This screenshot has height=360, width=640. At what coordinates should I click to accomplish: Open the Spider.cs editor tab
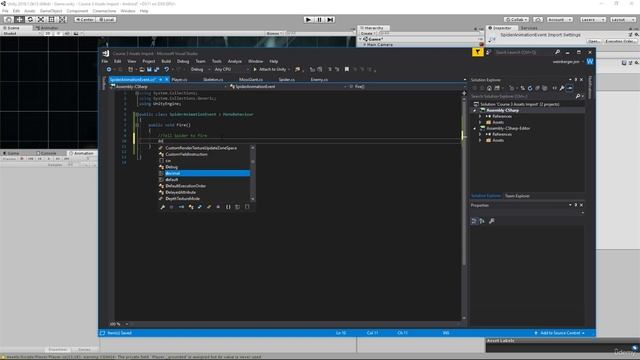(x=287, y=80)
